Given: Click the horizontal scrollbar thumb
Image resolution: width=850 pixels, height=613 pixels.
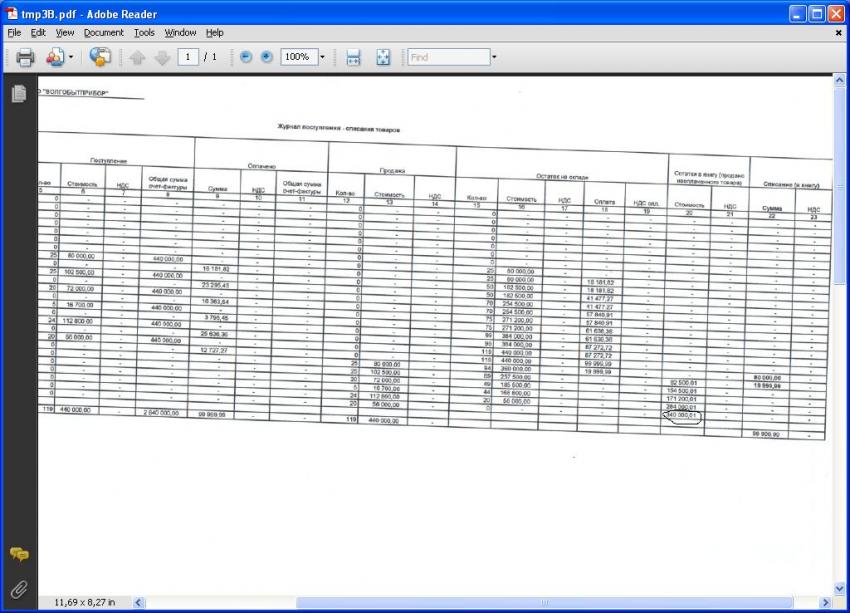Looking at the screenshot, I should coord(545,603).
